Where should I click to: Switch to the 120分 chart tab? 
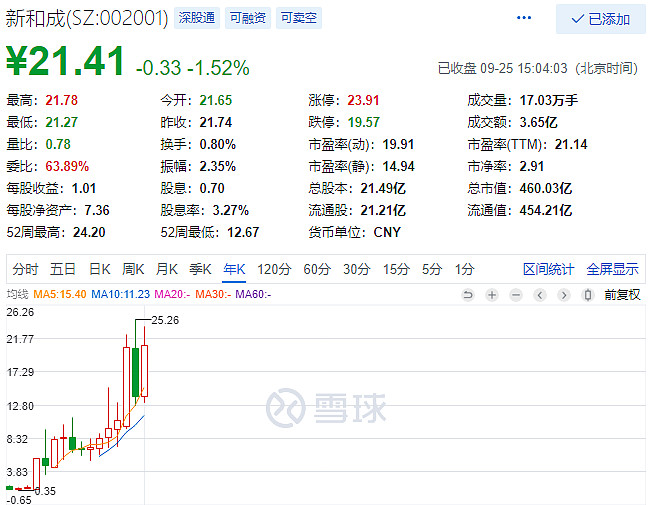[x=274, y=269]
